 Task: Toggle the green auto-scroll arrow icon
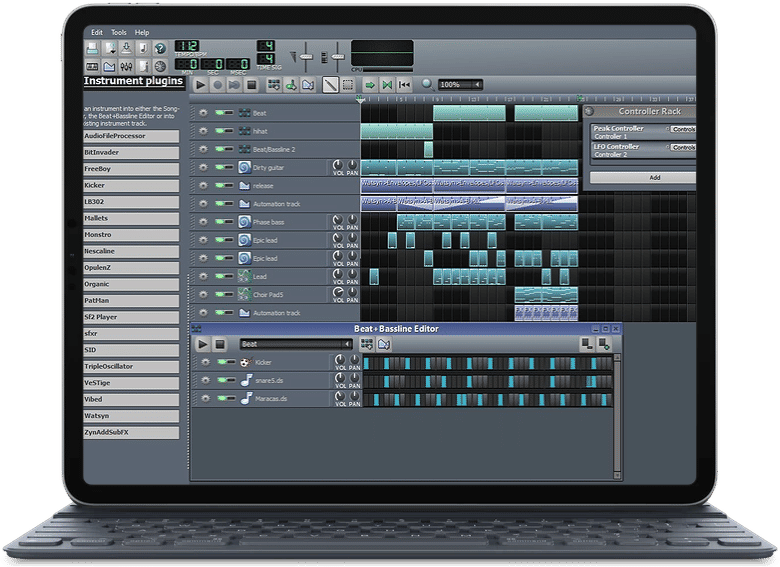tap(370, 85)
